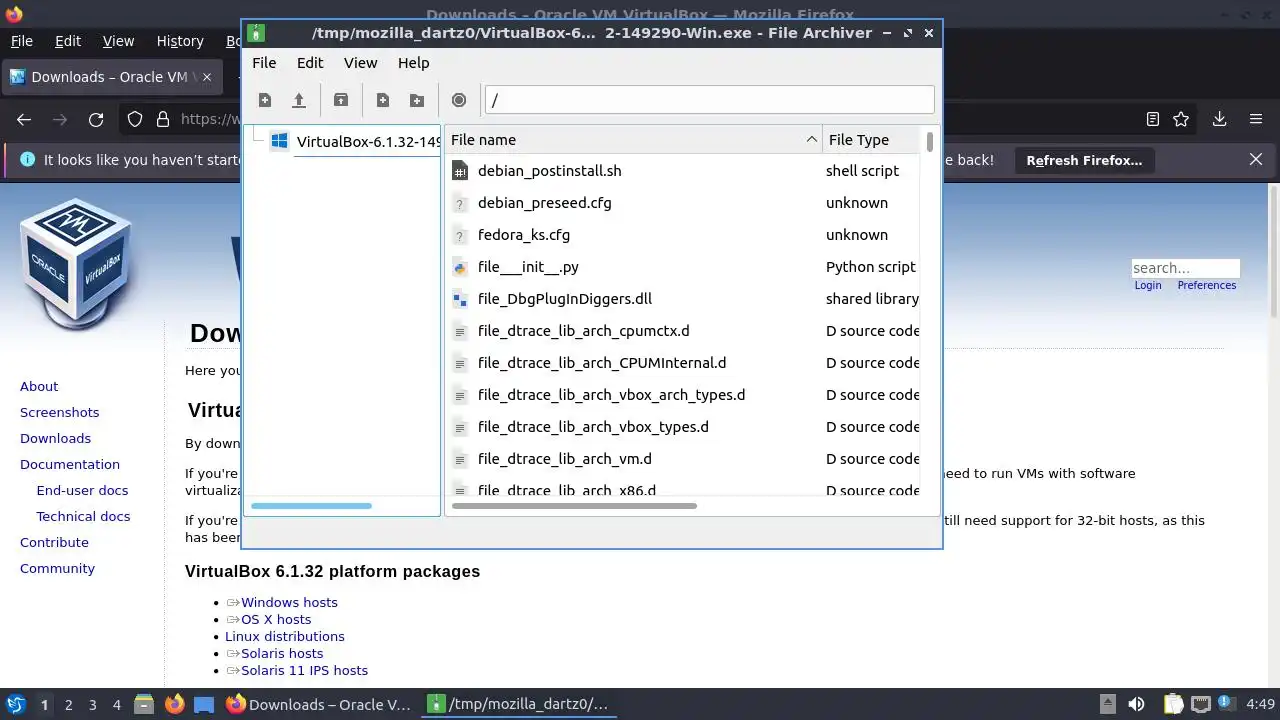Select file_dtrace_lib_arch_vm.d row
Viewport: 1280px width, 720px height.
(683, 459)
